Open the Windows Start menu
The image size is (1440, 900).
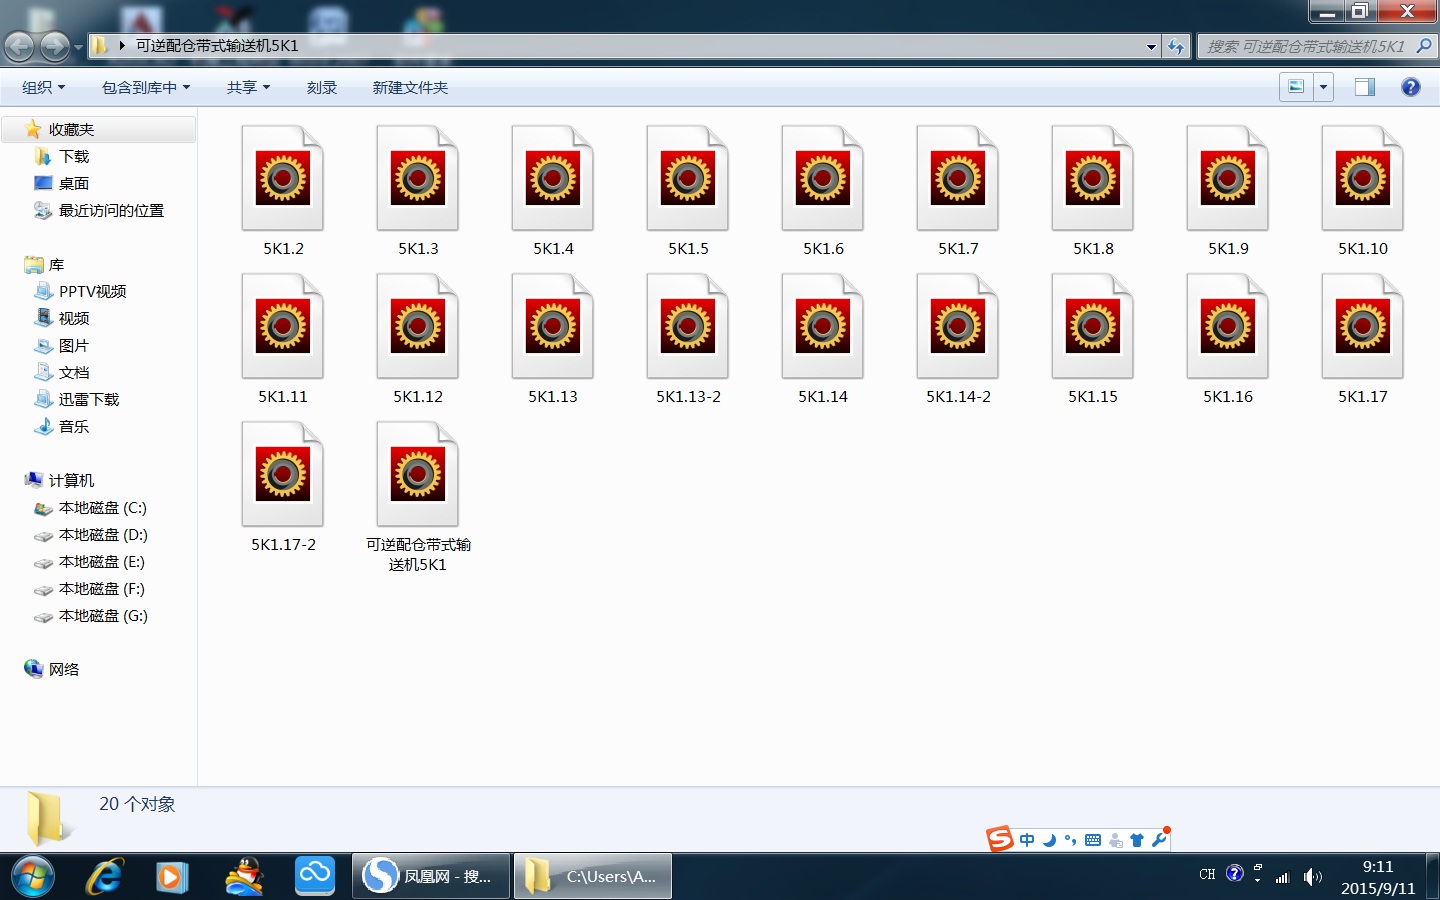[x=33, y=877]
